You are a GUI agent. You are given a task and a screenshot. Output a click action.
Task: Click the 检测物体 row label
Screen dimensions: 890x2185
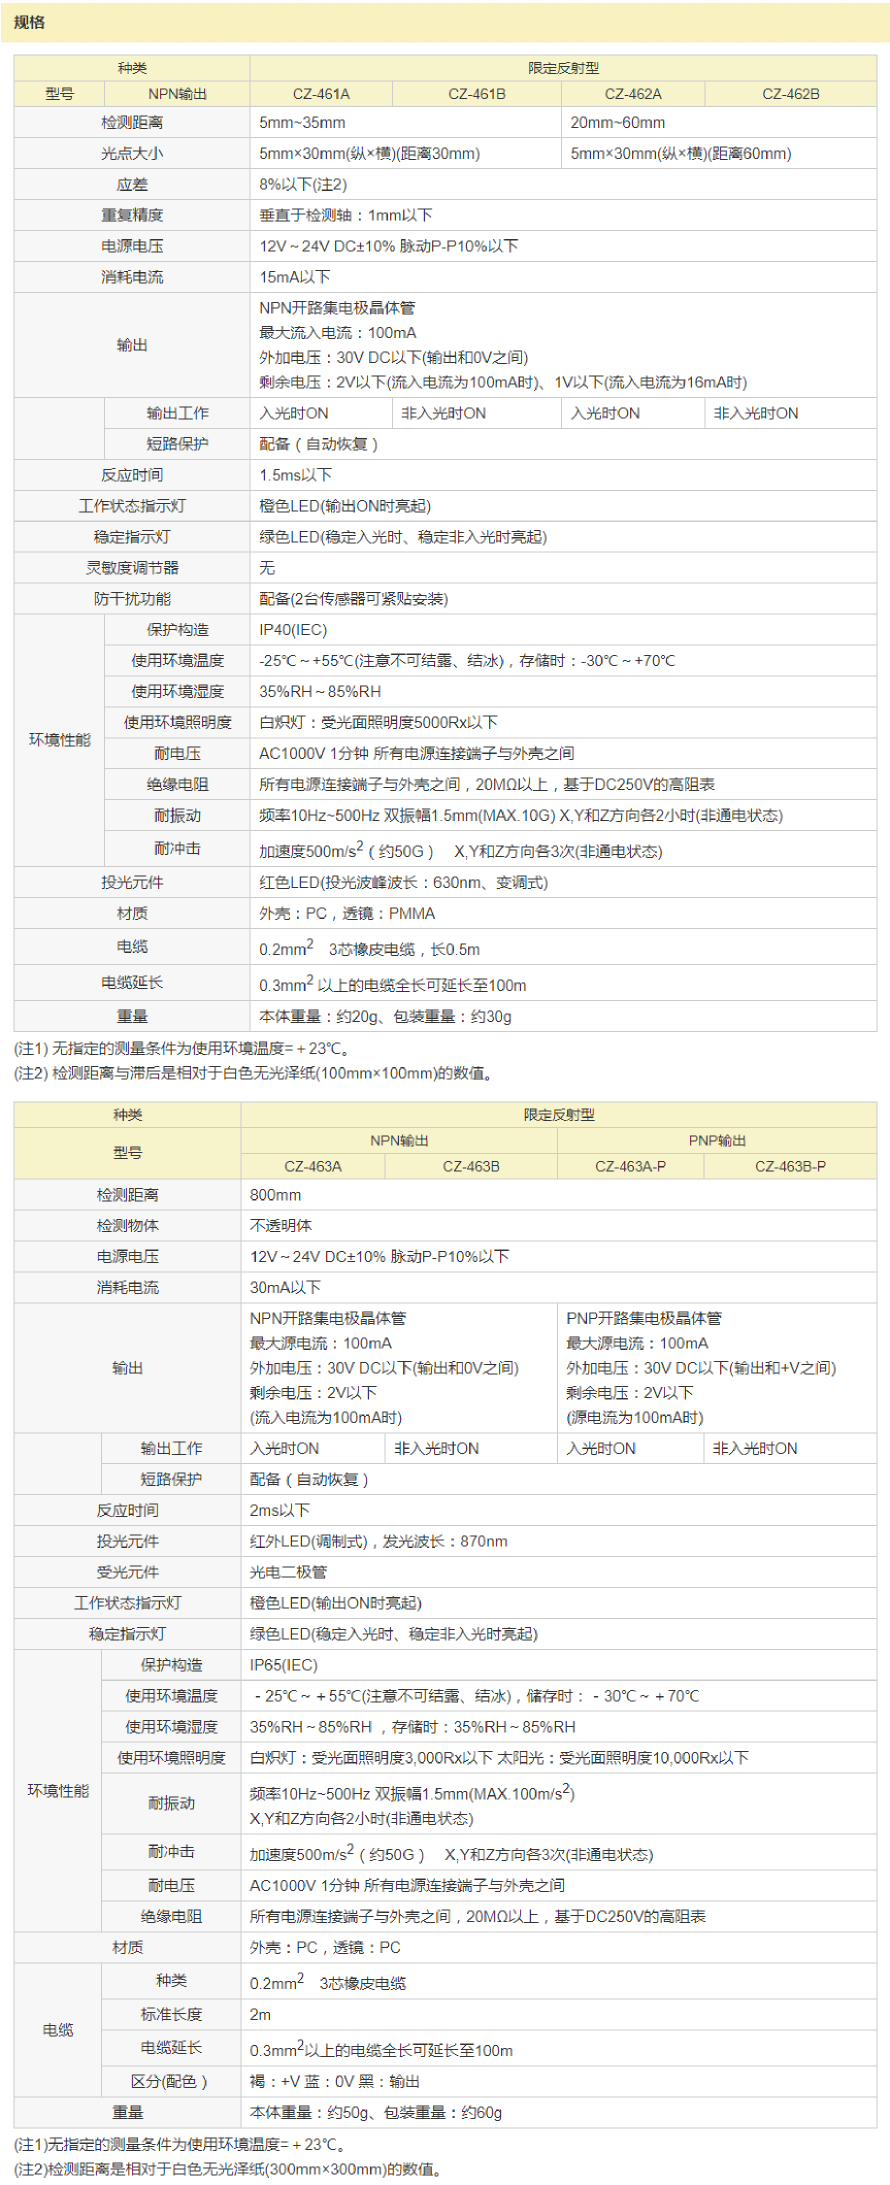pos(127,1225)
